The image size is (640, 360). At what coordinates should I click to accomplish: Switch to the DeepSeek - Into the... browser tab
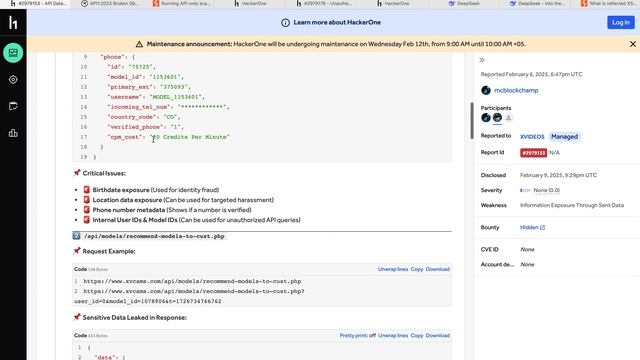coord(538,4)
